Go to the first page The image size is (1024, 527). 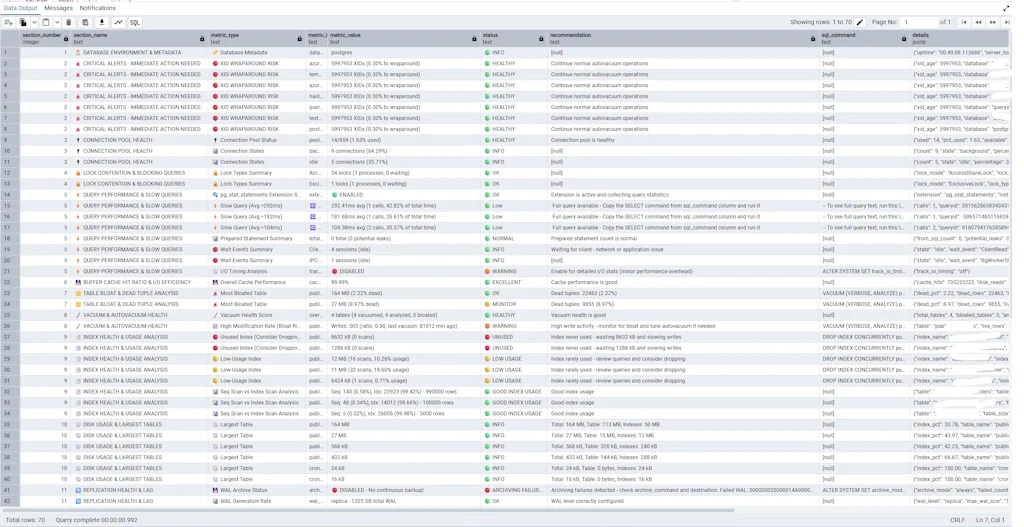(964, 22)
